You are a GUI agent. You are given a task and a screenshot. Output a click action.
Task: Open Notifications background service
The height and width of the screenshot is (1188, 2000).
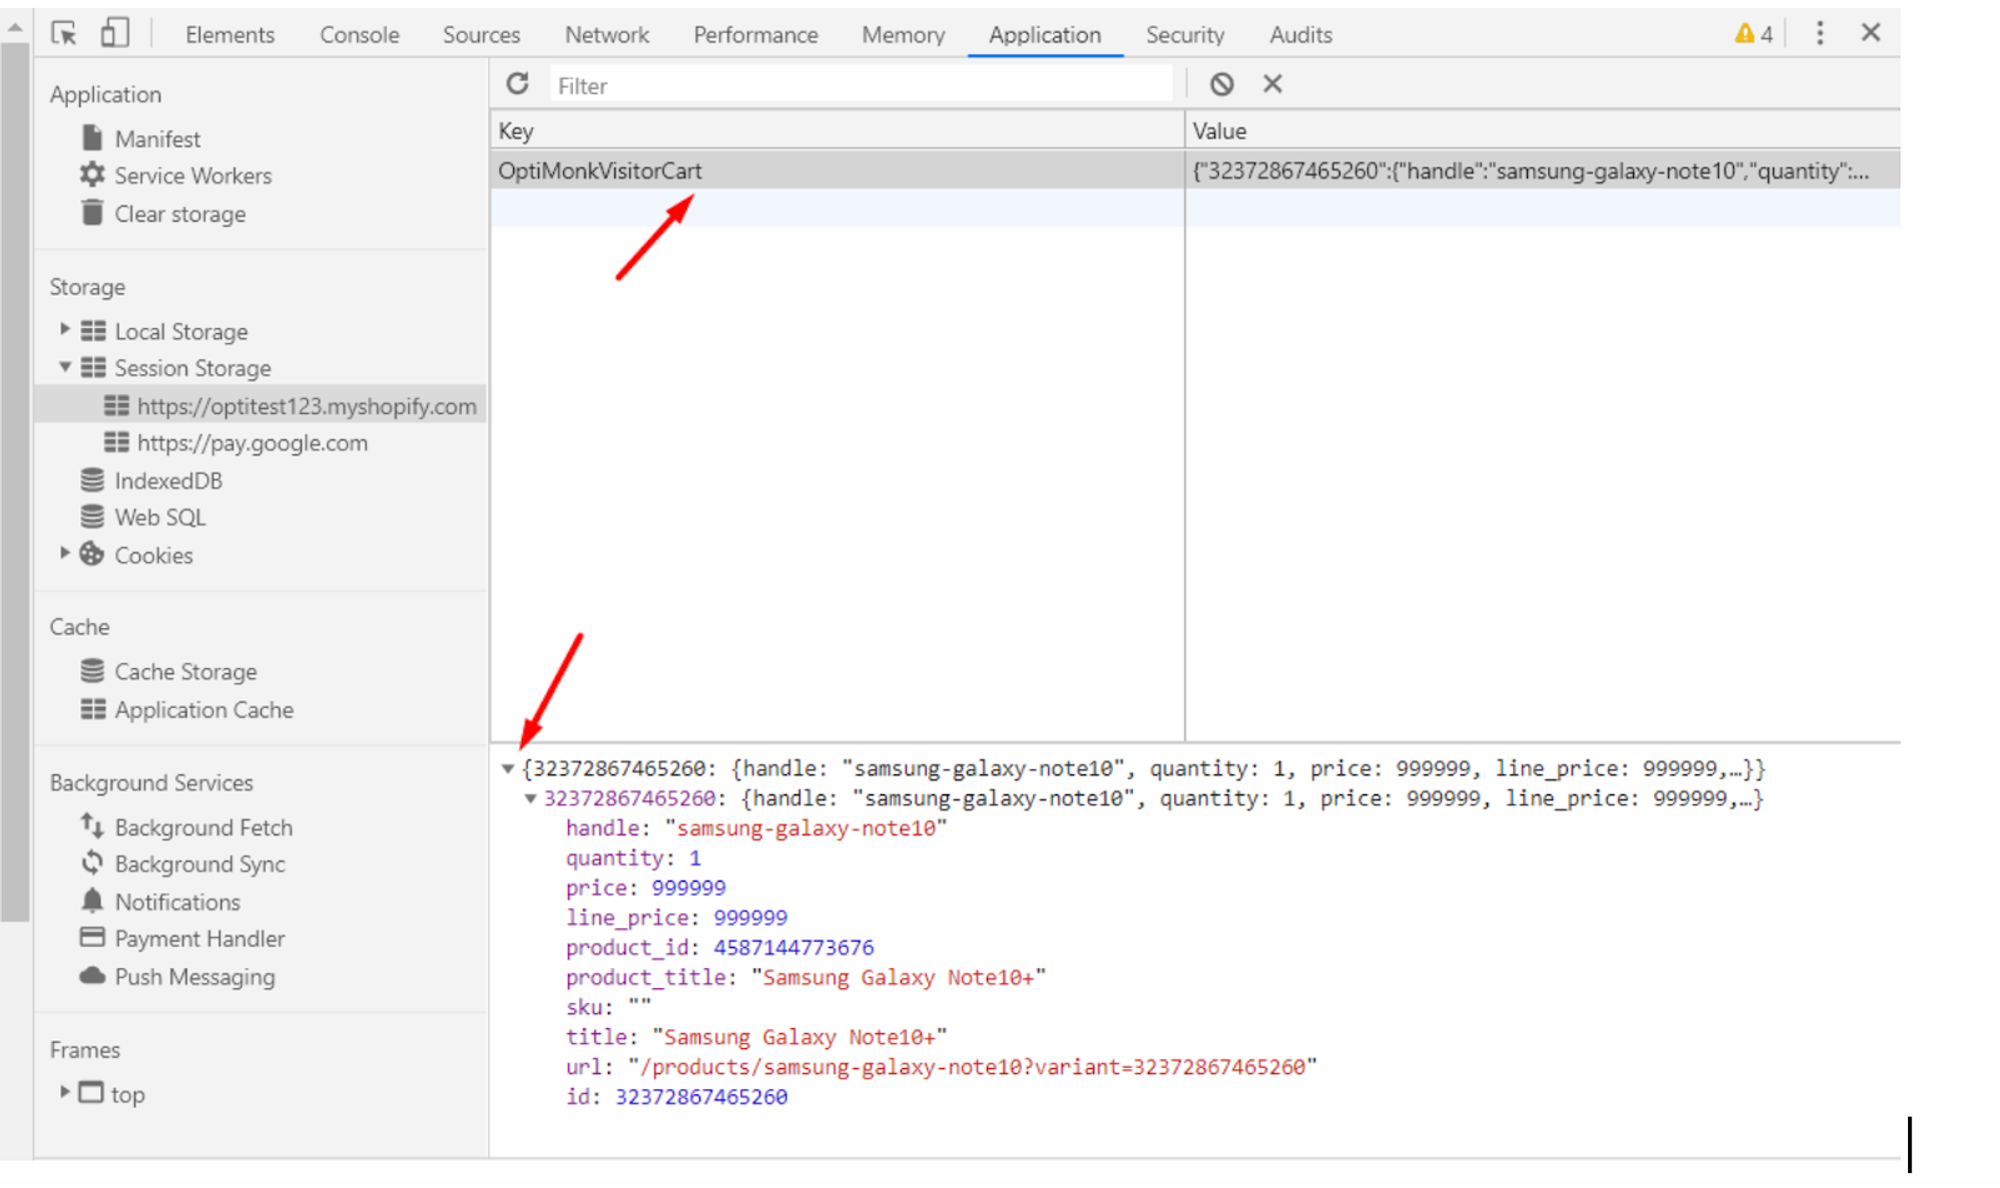[x=177, y=902]
